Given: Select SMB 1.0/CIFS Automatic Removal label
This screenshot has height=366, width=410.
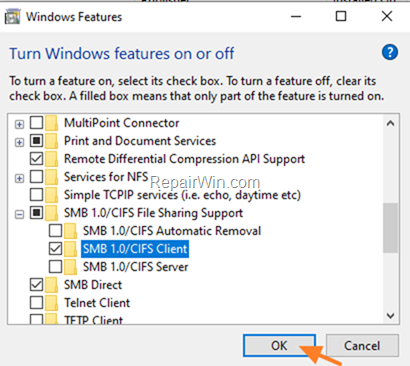Looking at the screenshot, I should (x=172, y=231).
